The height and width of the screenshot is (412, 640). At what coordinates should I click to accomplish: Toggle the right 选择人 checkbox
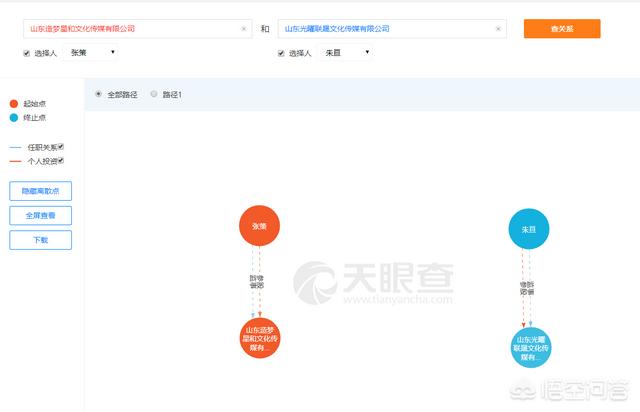(x=281, y=52)
